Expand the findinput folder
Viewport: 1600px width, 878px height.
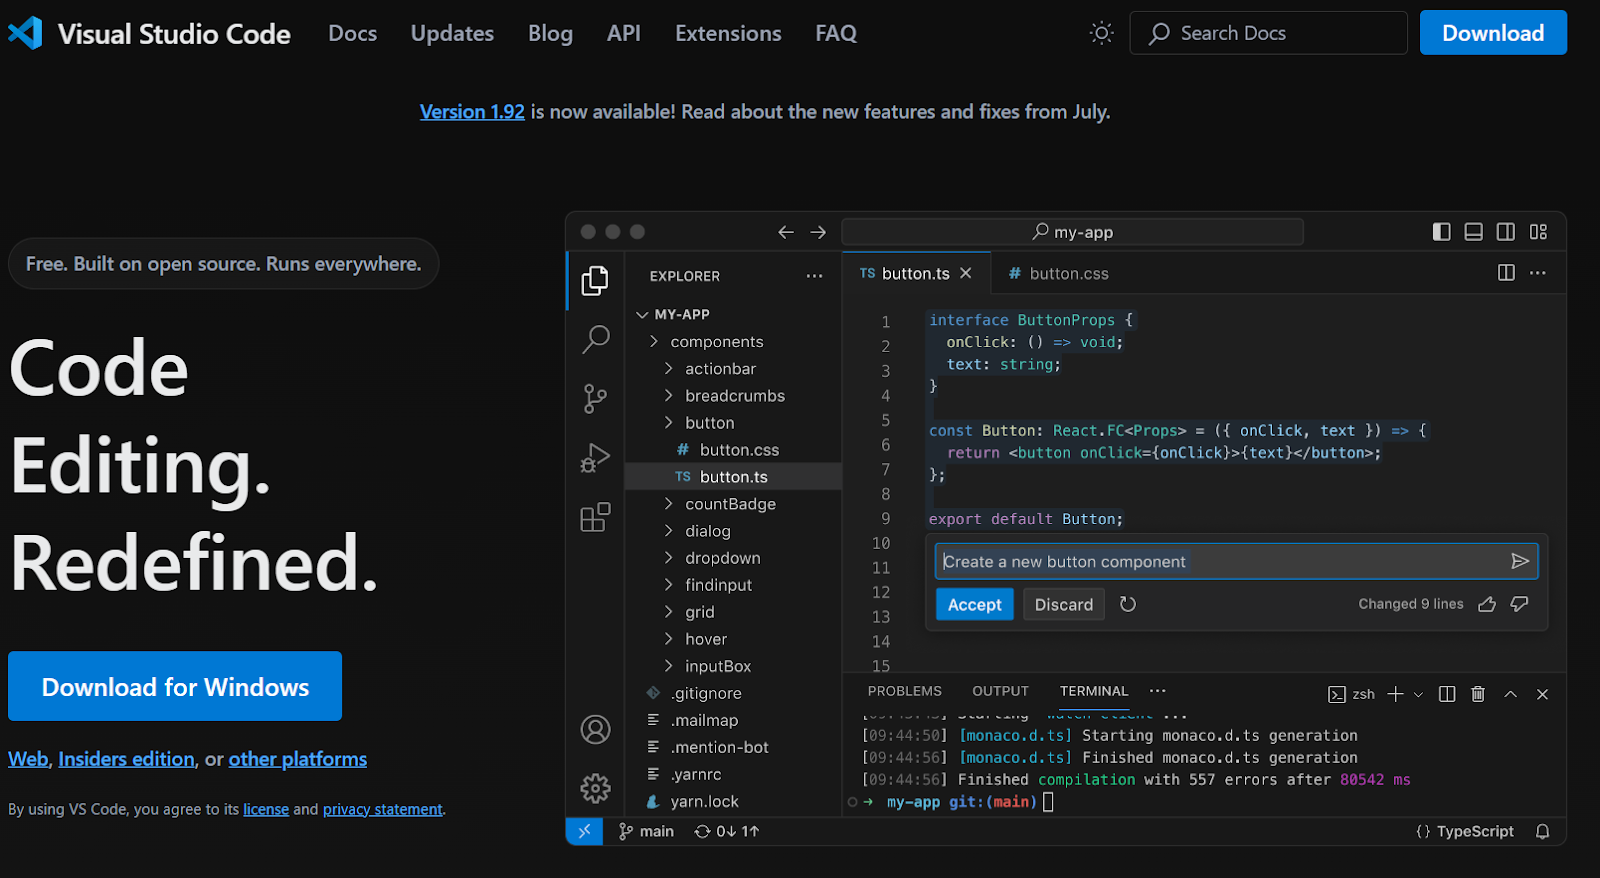[x=669, y=584]
